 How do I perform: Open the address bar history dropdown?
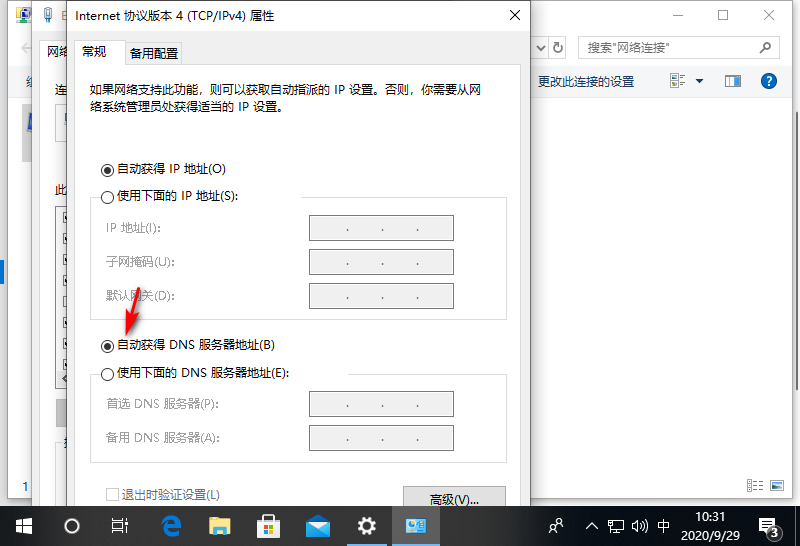point(541,47)
